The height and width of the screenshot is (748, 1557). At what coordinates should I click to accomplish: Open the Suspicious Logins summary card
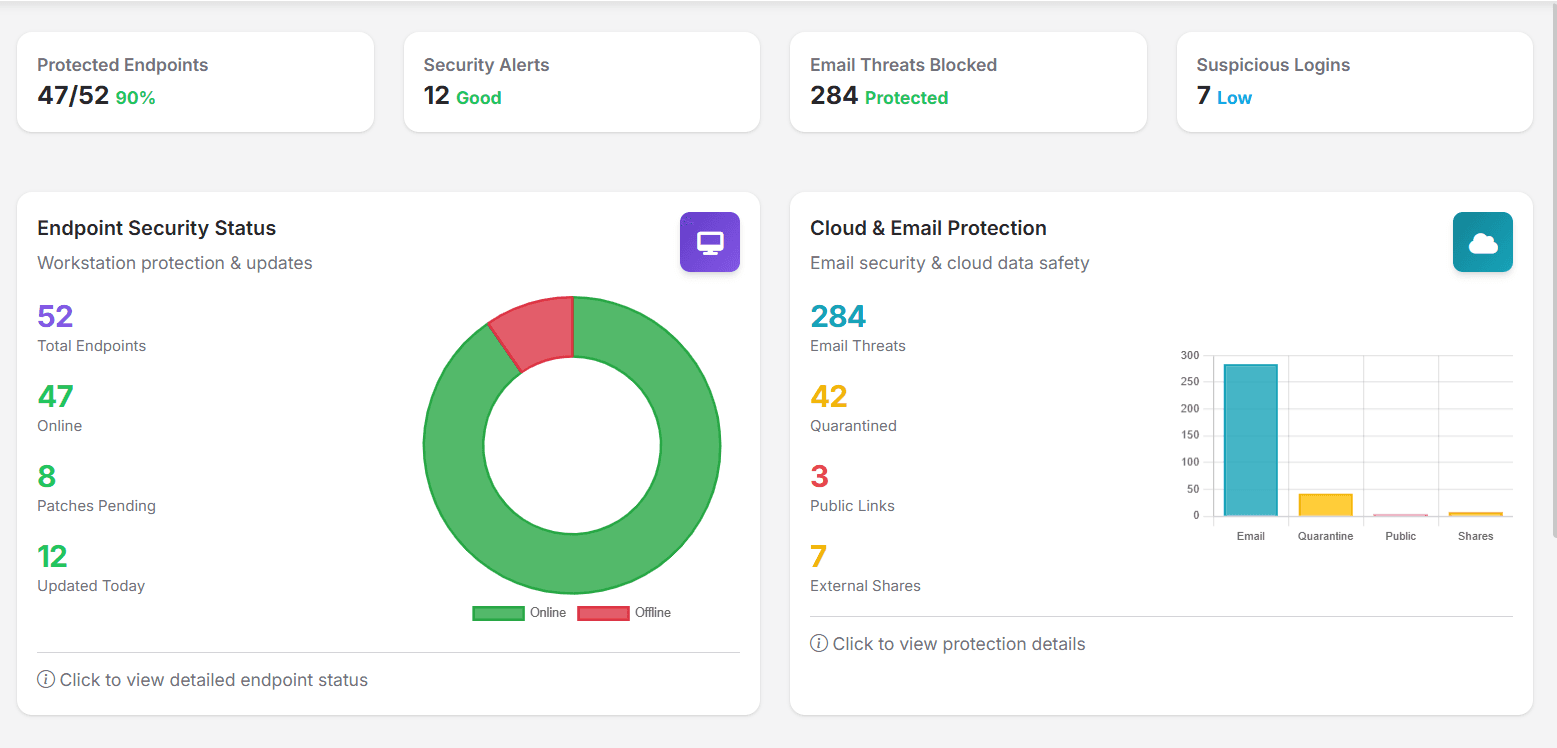[1354, 81]
